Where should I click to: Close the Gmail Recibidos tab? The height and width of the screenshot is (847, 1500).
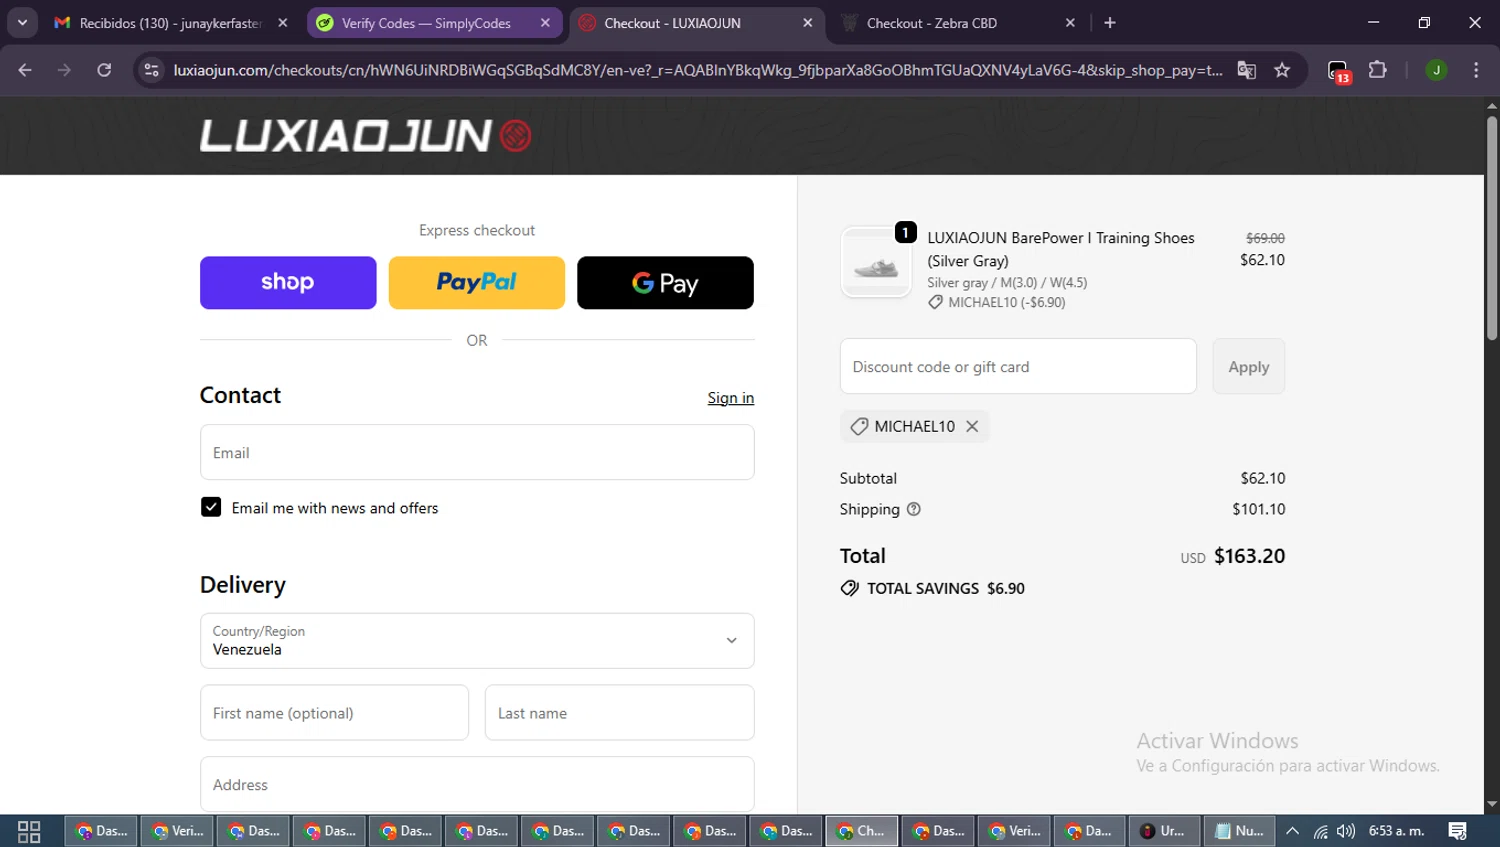pos(283,23)
